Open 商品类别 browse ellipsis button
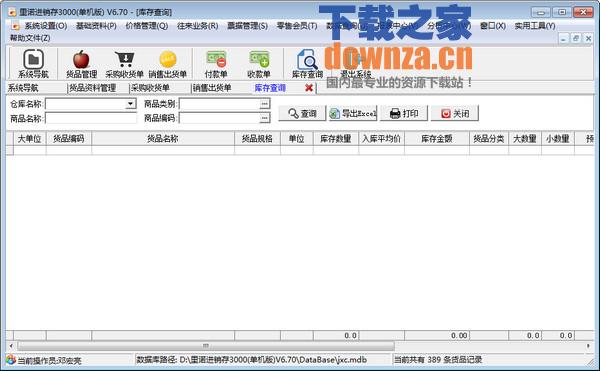Screen dimensions: 600x371 pos(264,104)
